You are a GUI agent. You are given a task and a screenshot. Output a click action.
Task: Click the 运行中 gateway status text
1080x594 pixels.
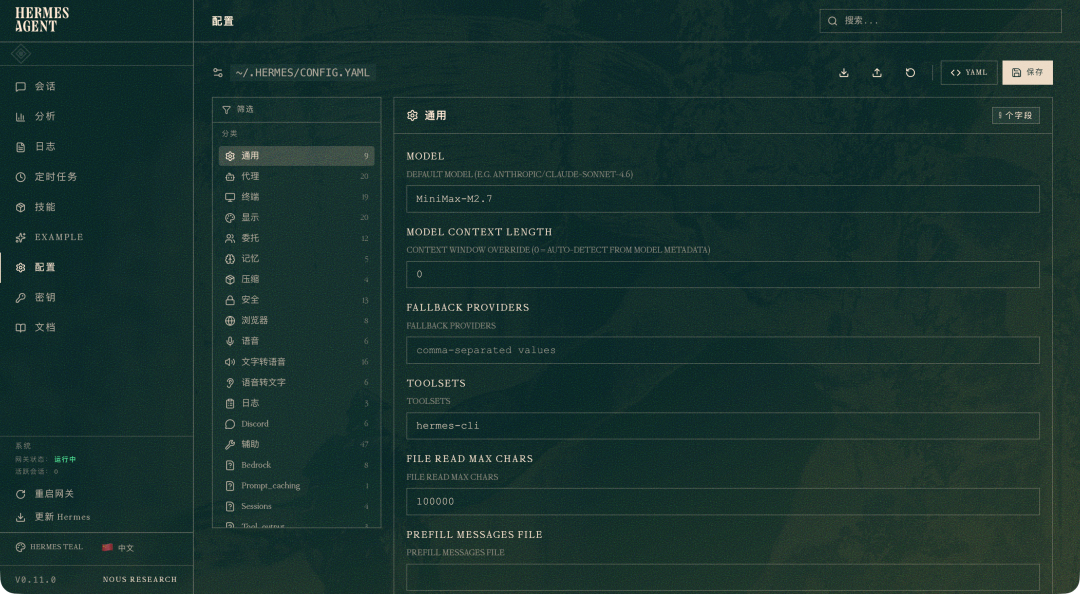pyautogui.click(x=65, y=460)
